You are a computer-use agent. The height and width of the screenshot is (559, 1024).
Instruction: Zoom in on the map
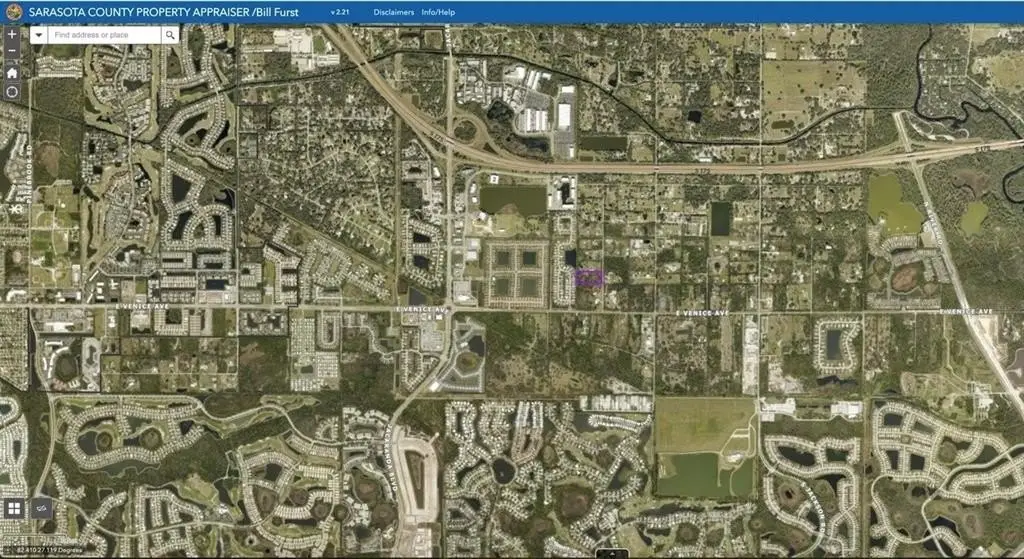coord(12,33)
